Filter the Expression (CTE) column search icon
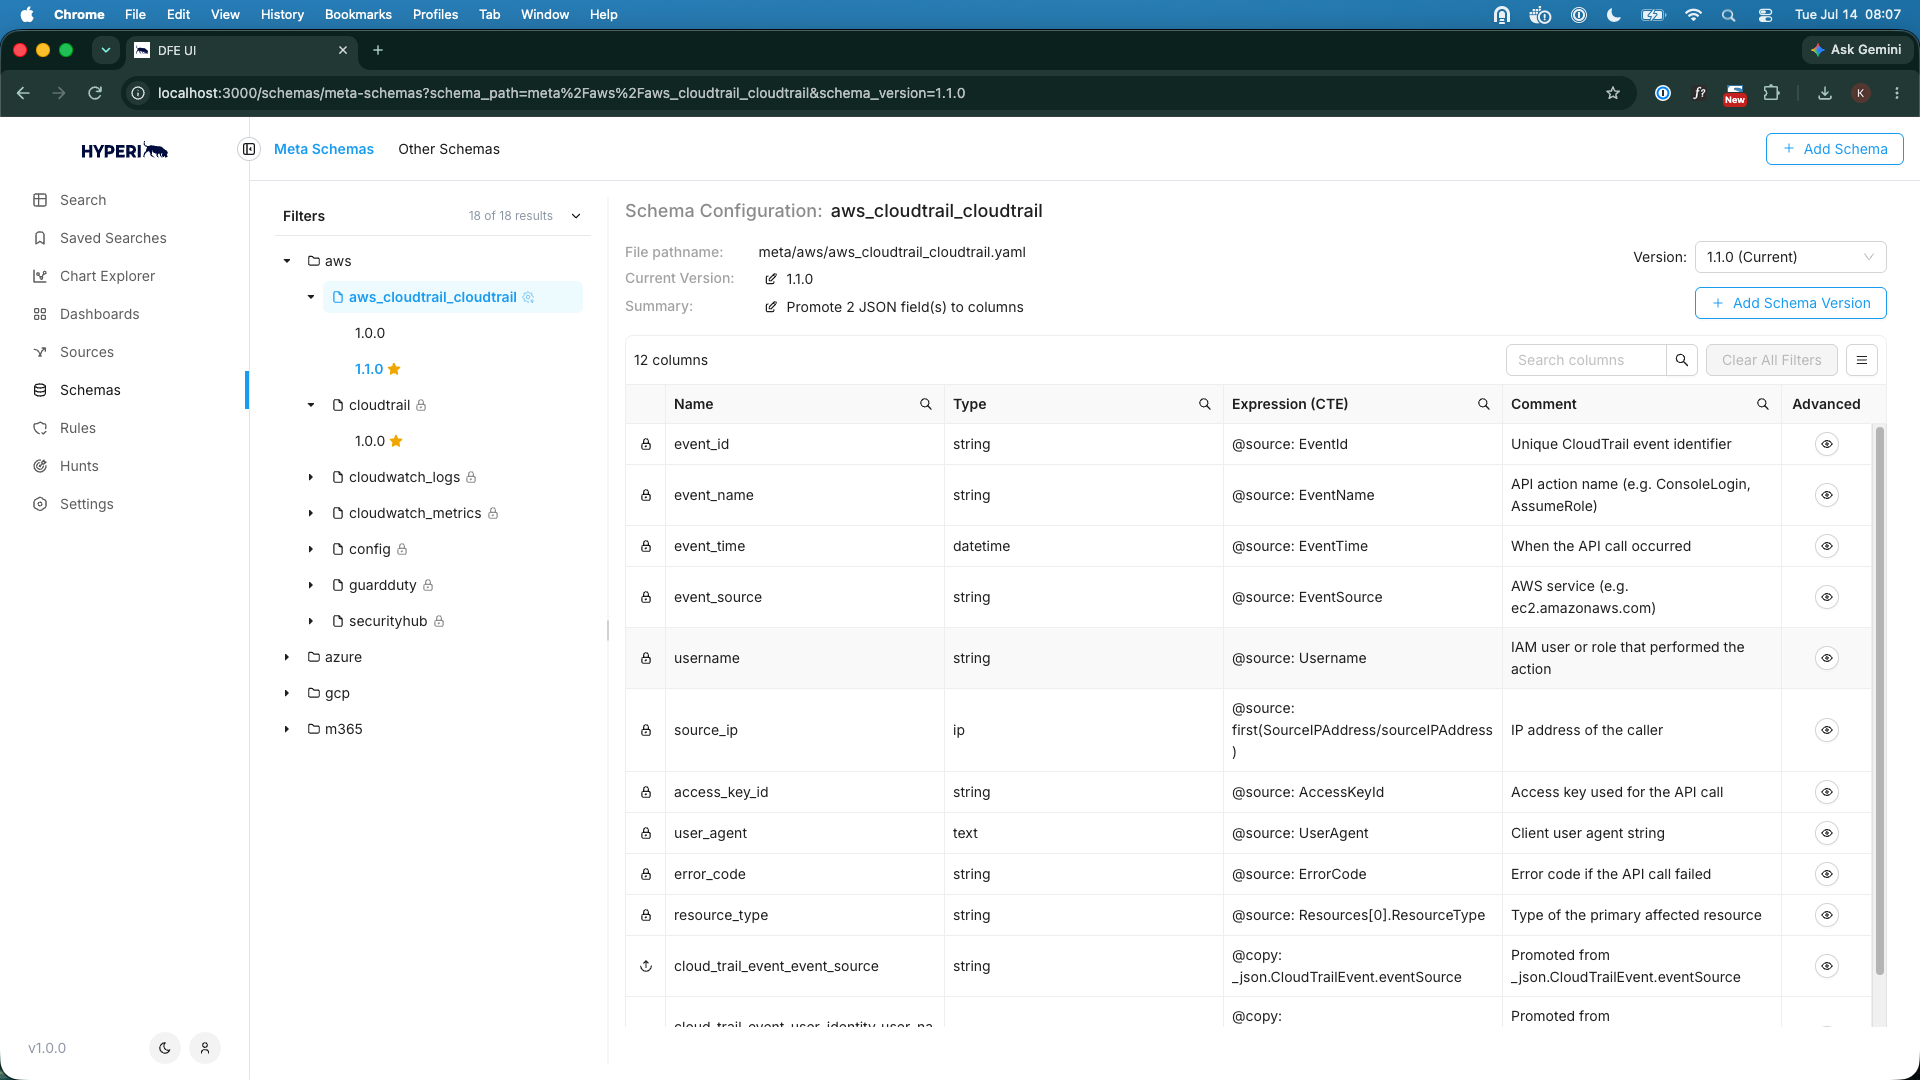 1484,404
